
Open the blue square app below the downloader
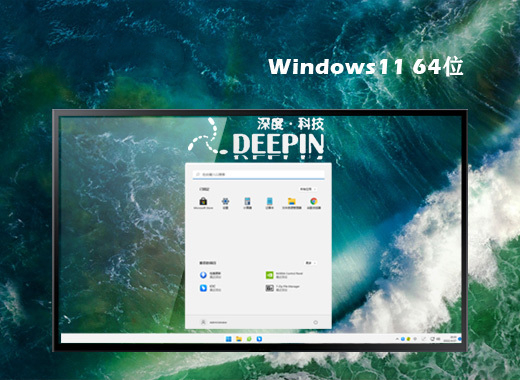point(210,288)
